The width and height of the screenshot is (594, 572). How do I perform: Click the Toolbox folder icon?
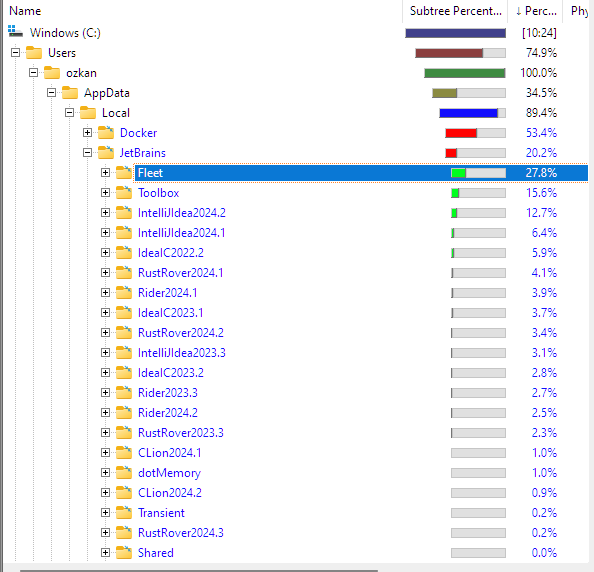pyautogui.click(x=124, y=193)
